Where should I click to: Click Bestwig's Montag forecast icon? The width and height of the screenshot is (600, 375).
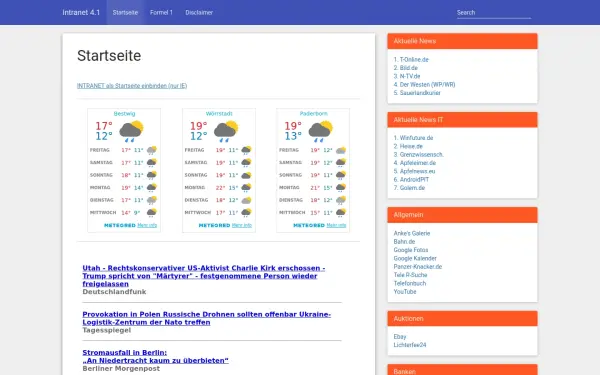[152, 188]
